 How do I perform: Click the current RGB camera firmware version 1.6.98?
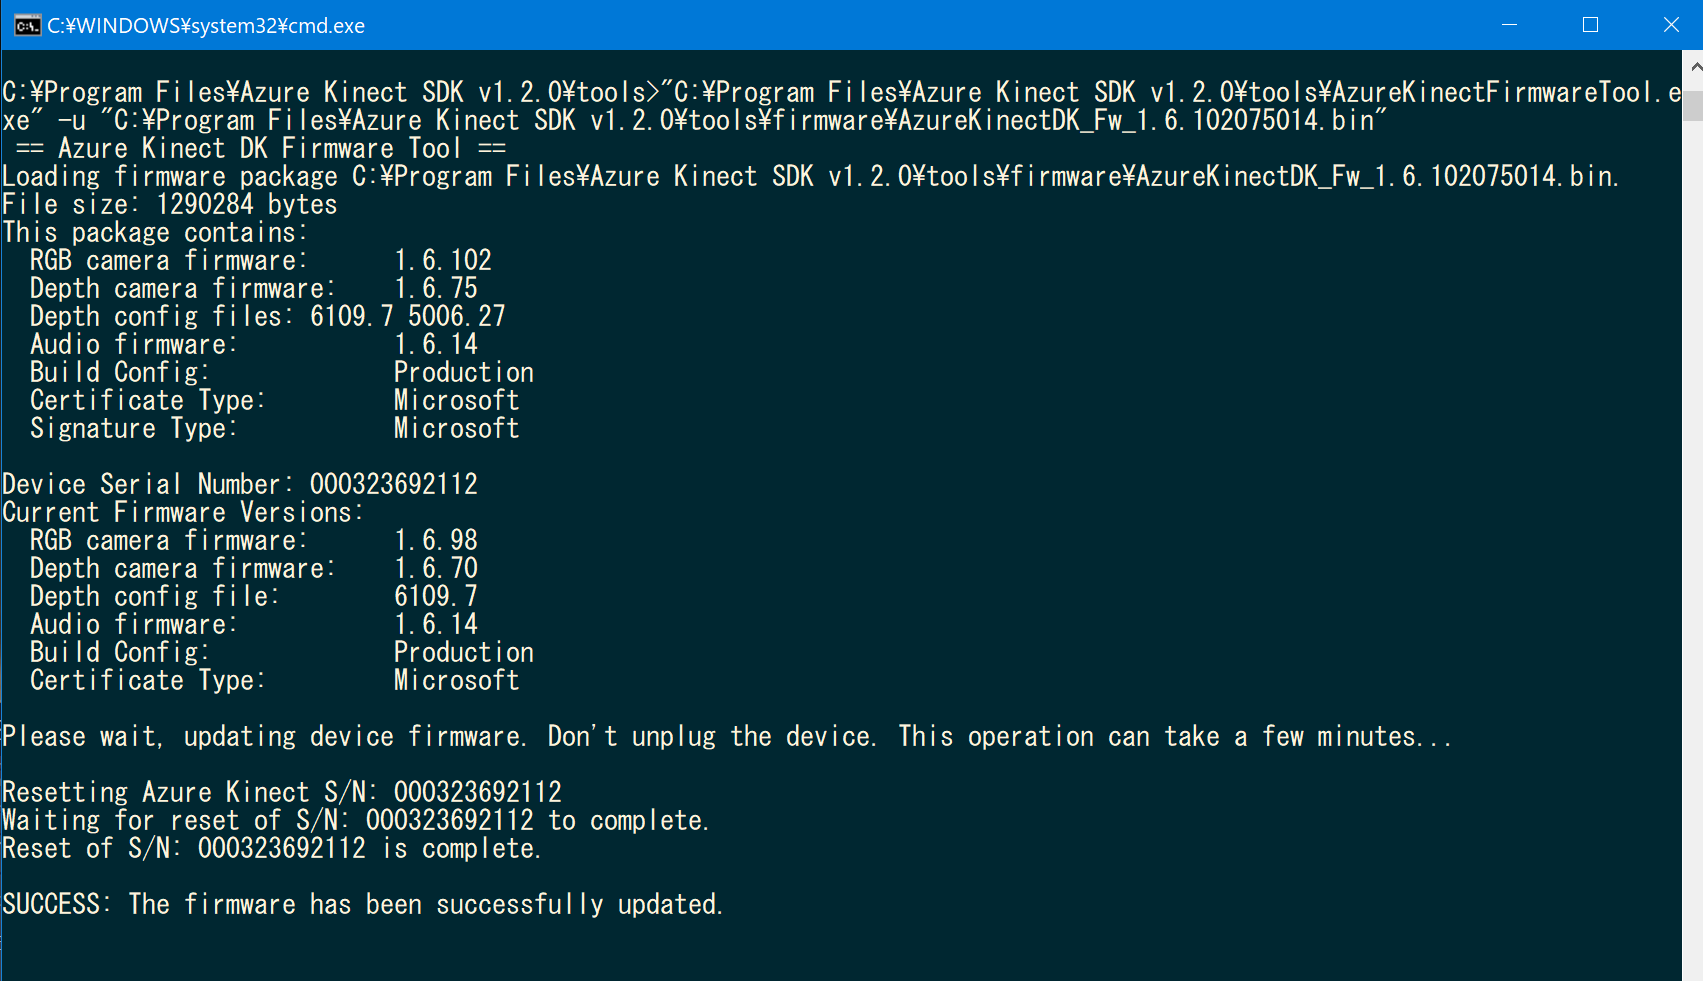pyautogui.click(x=436, y=541)
